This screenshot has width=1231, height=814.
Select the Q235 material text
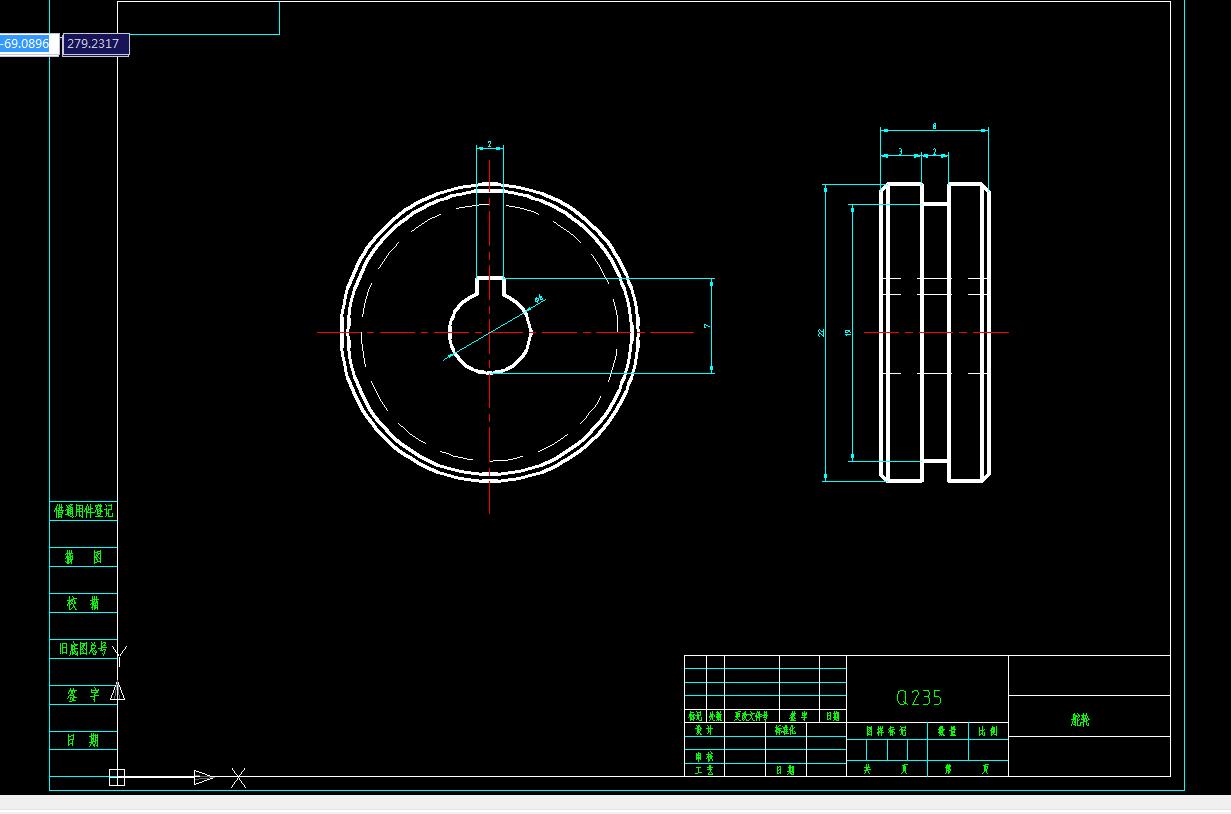point(919,698)
